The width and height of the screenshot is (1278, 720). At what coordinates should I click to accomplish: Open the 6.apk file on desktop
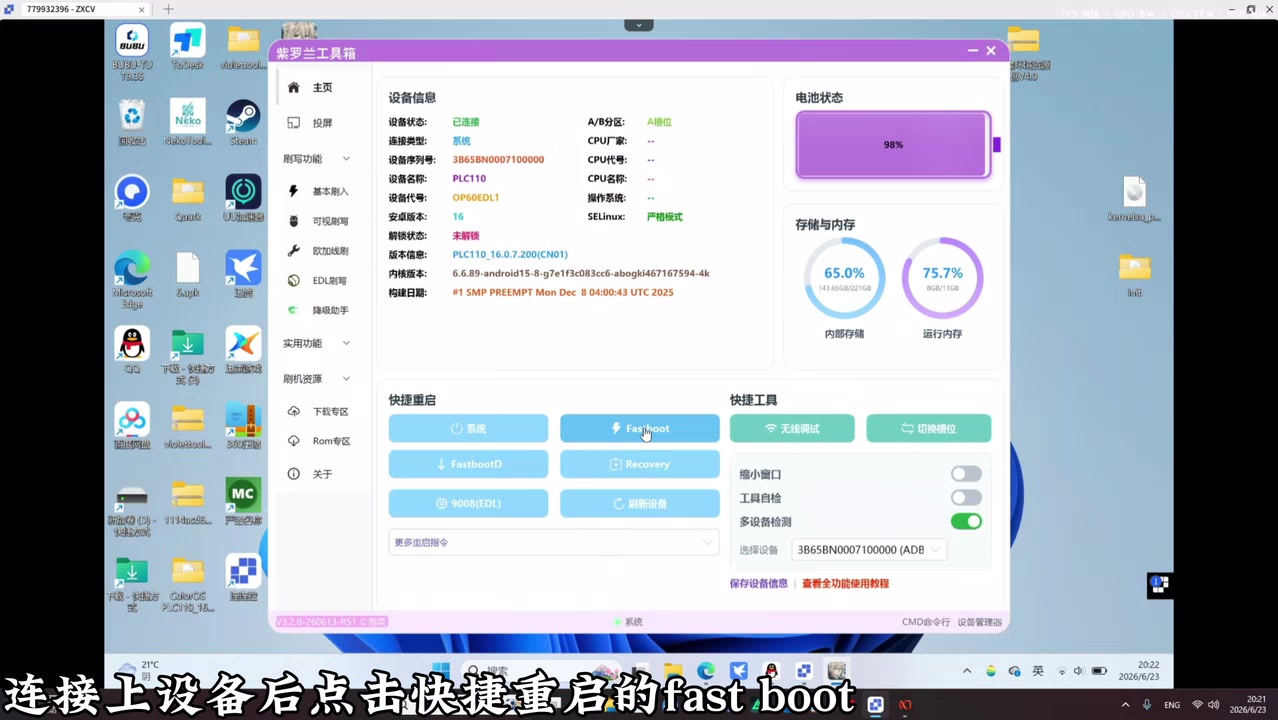187,274
